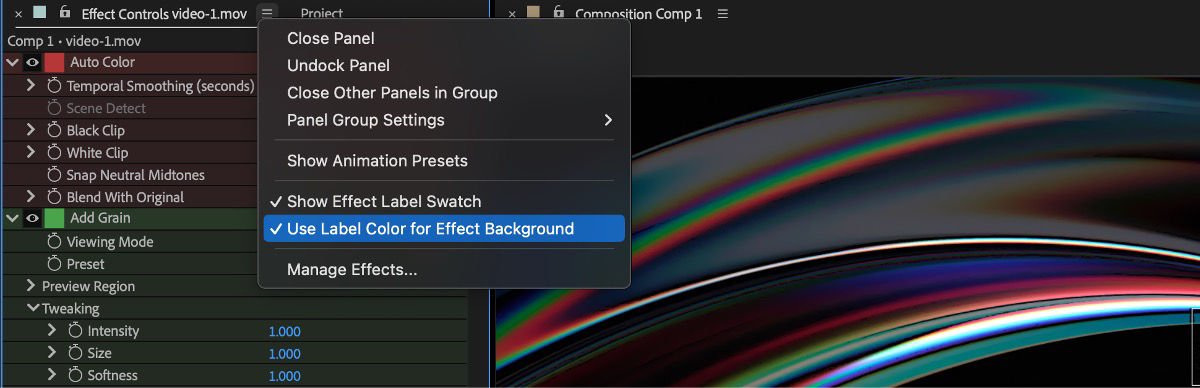Toggle the Intensity stopwatch
Viewport: 1200px width, 388px height.
(x=75, y=331)
